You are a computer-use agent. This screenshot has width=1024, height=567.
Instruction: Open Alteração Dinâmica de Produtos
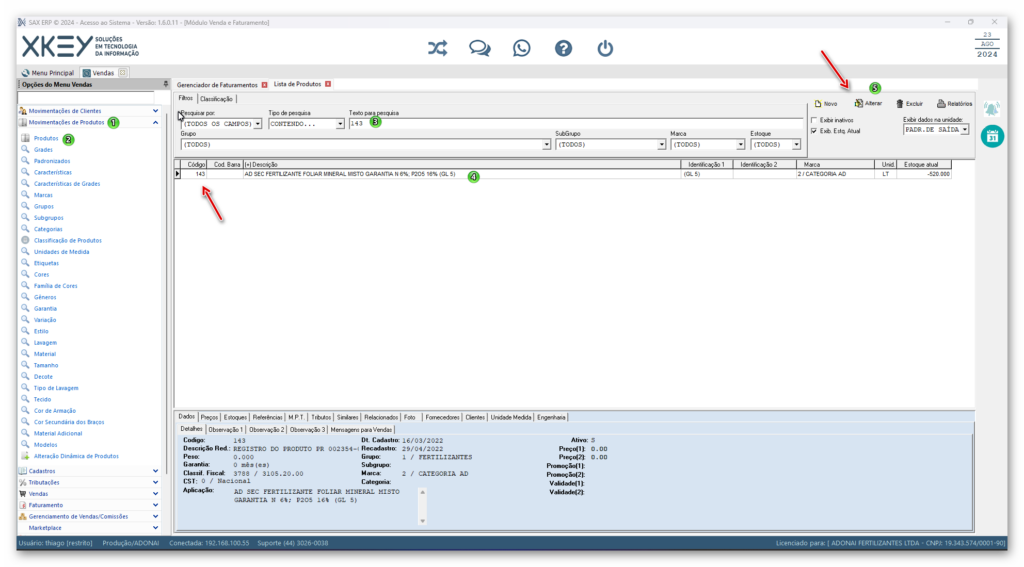click(76, 456)
